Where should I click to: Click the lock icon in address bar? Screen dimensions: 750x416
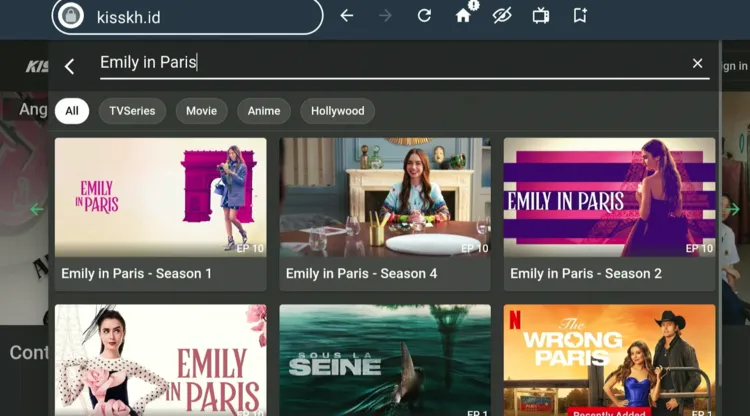(71, 16)
